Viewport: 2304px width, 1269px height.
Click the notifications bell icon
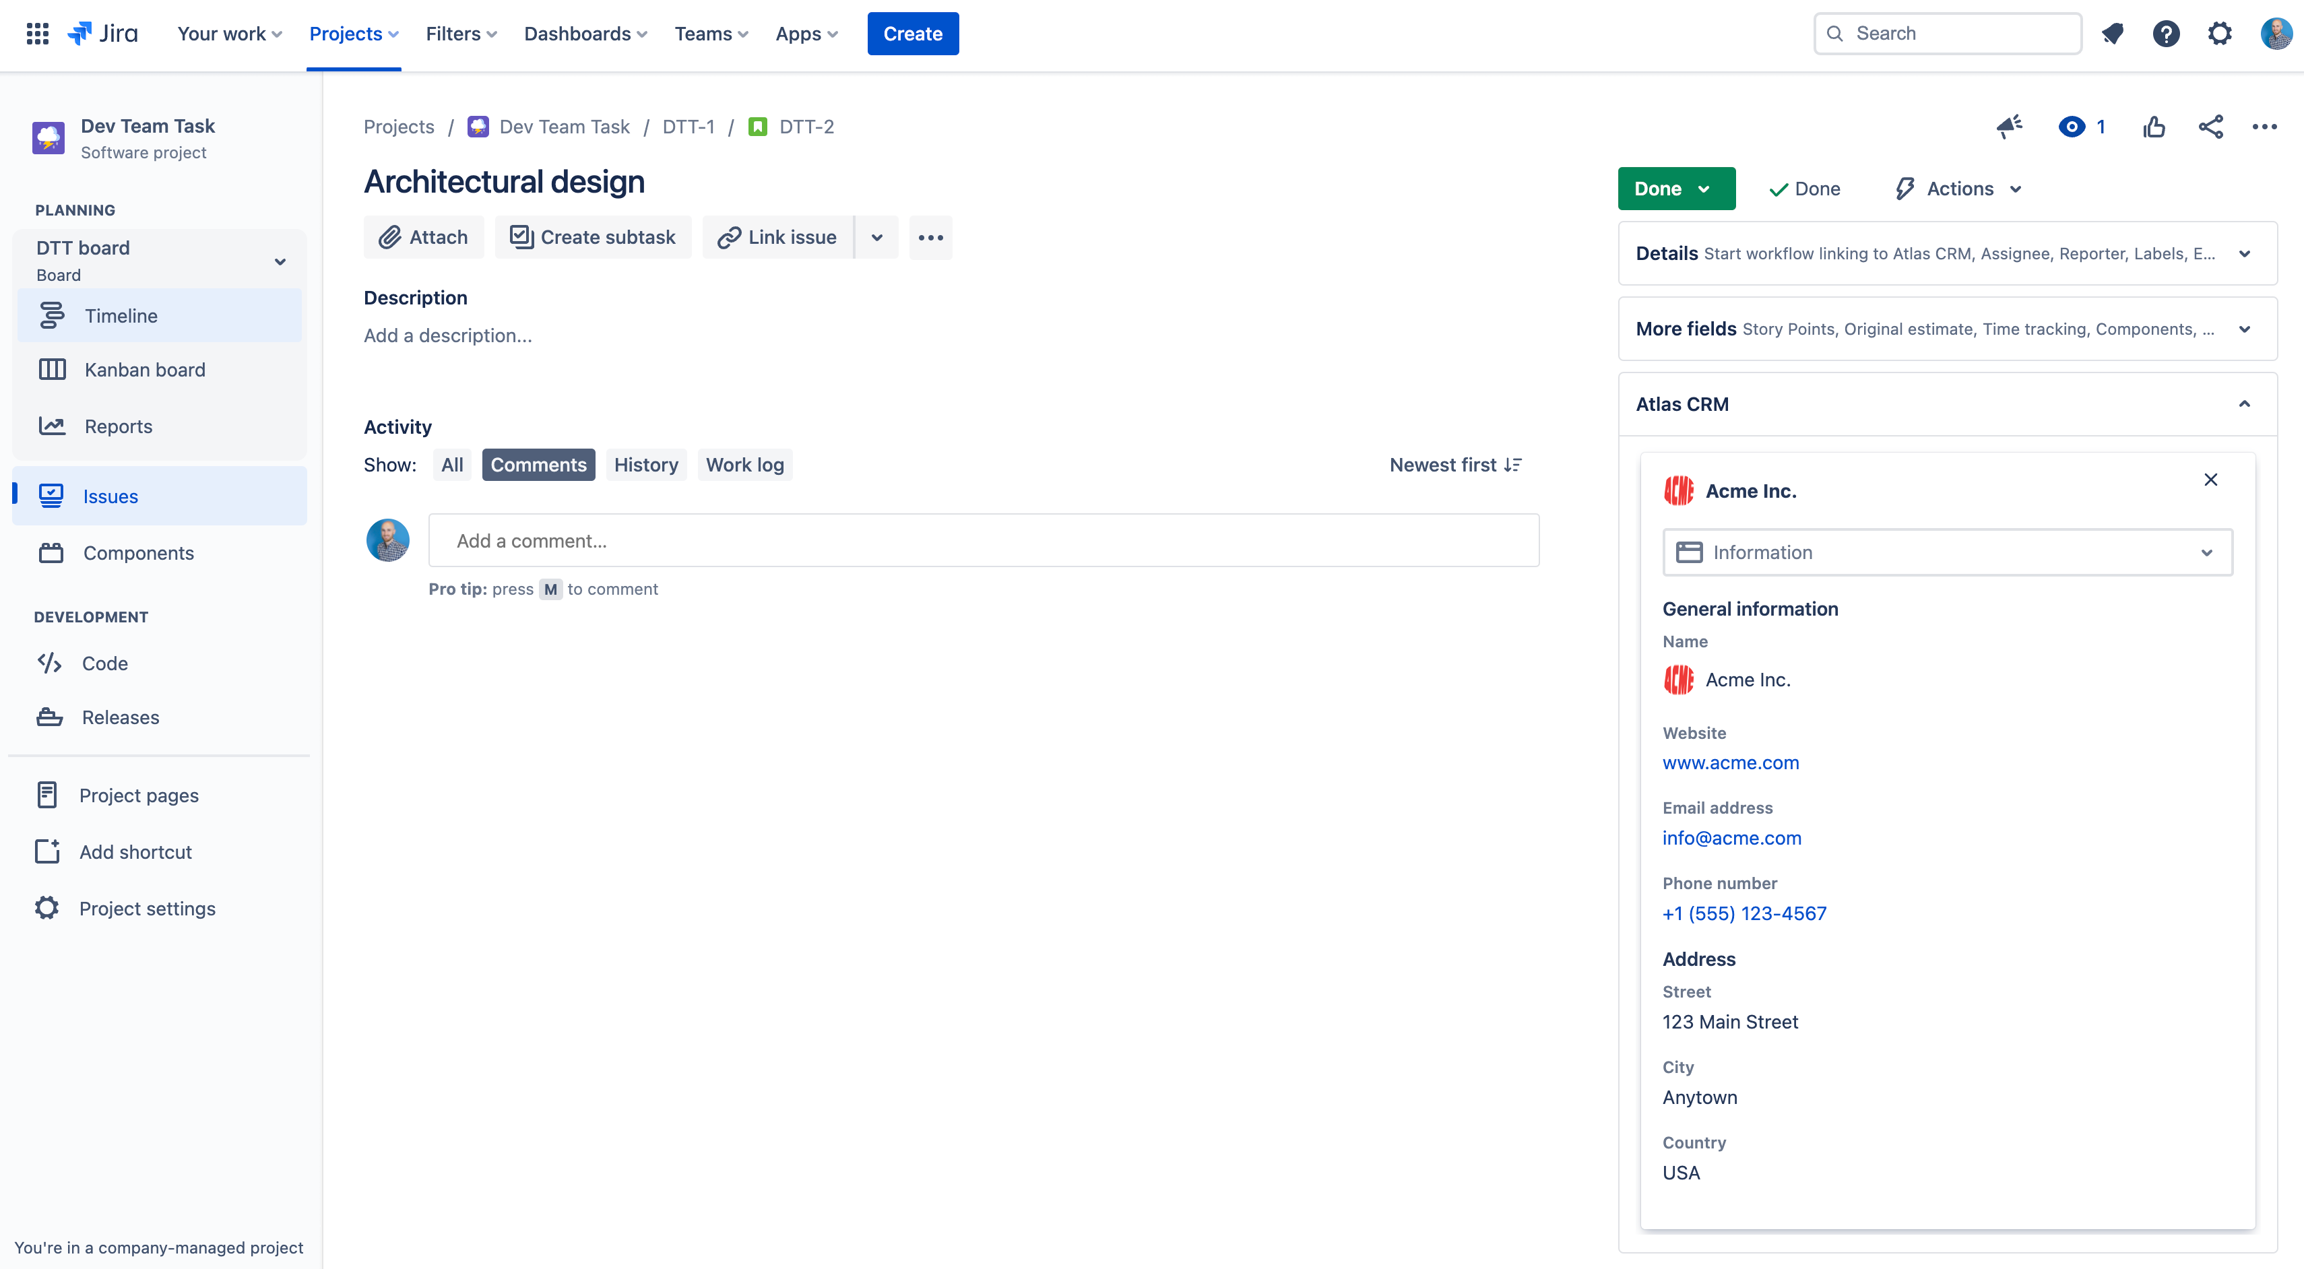2112,34
